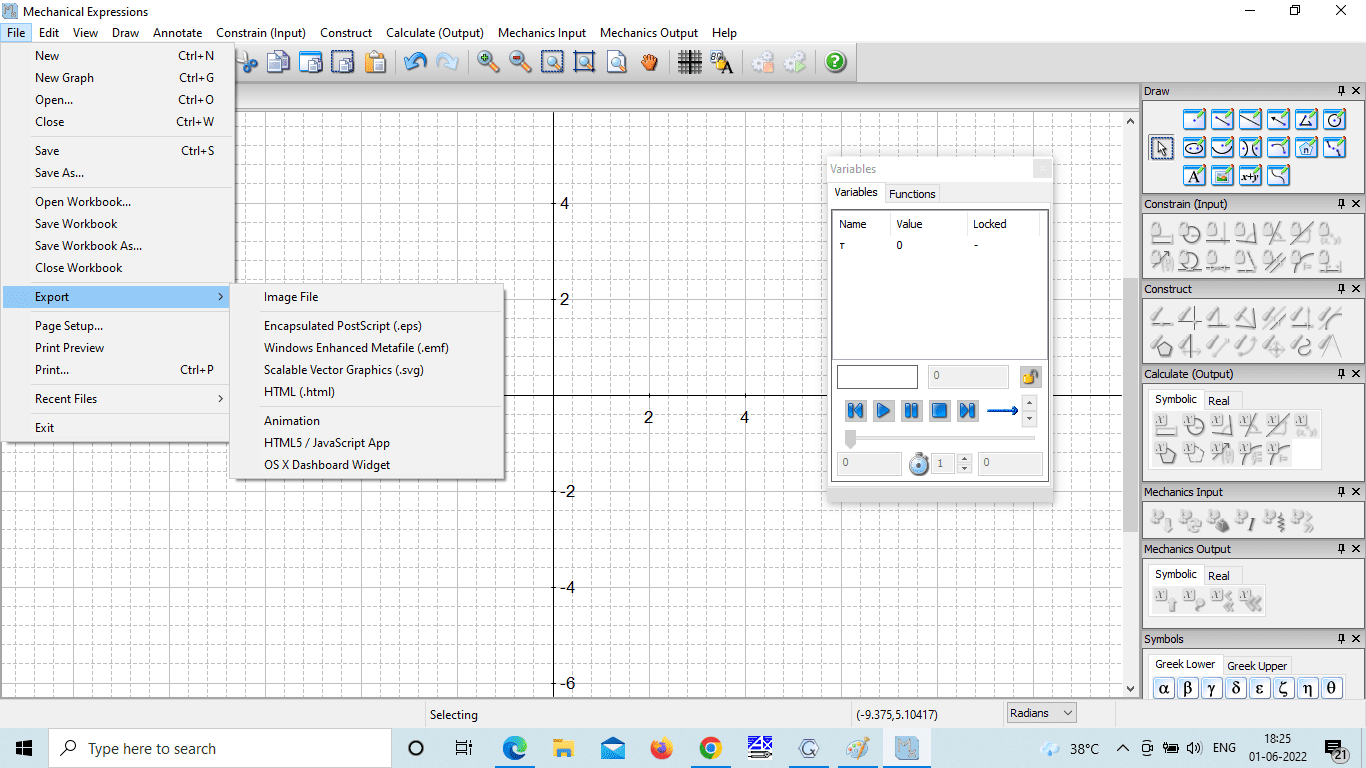1366x768 pixels.
Task: Pause the variable animation
Action: (911, 410)
